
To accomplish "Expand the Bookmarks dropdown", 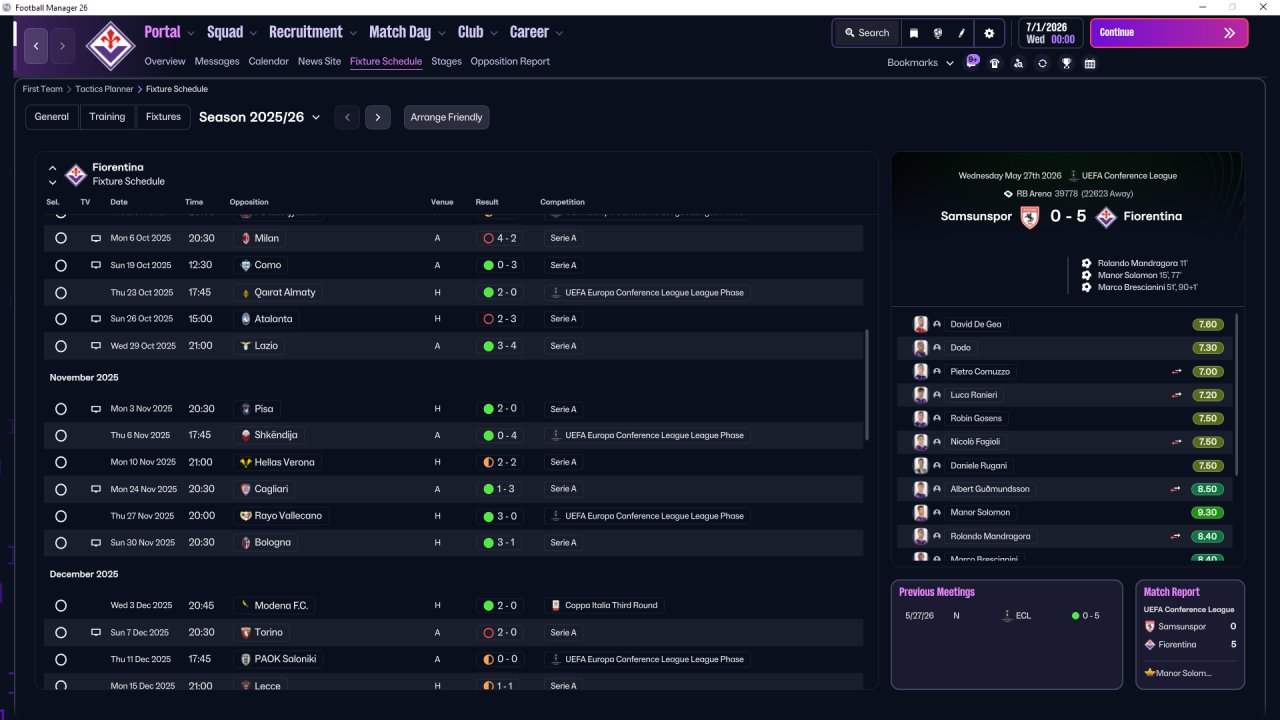I will coord(920,63).
